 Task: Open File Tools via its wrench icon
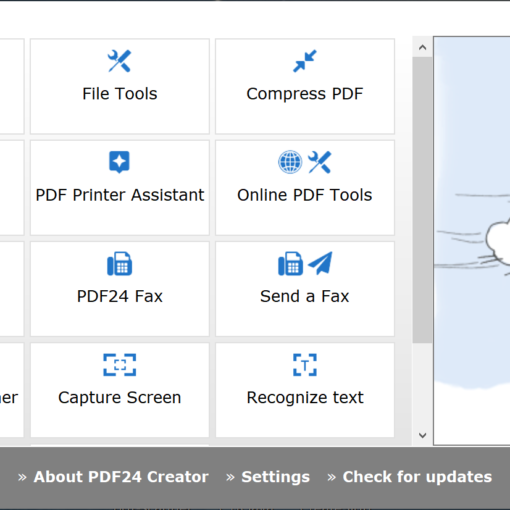pyautogui.click(x=119, y=61)
